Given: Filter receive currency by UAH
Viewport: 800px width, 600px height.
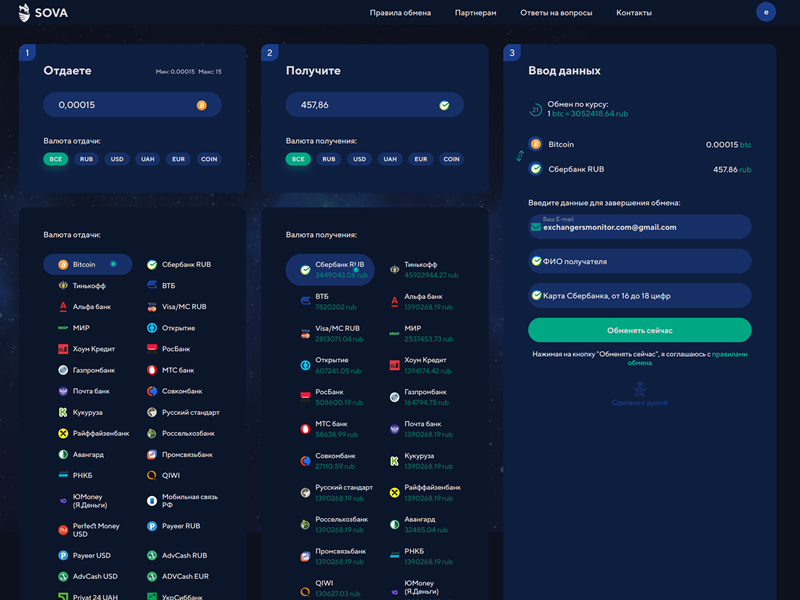Looking at the screenshot, I should click(x=390, y=159).
